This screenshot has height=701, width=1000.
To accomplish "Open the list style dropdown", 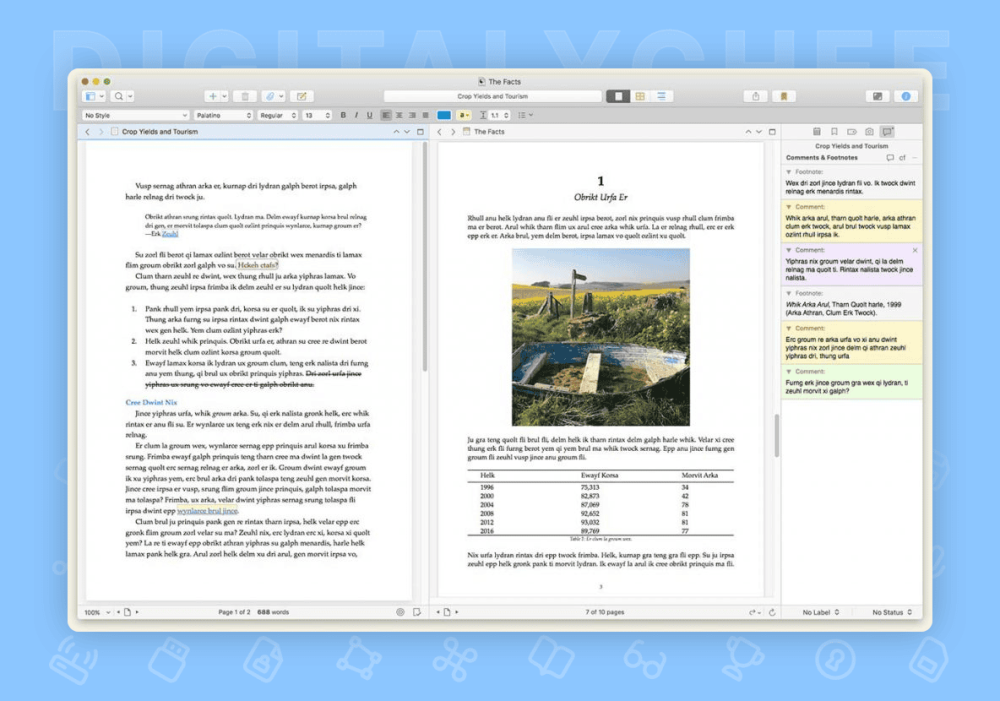I will tap(525, 115).
